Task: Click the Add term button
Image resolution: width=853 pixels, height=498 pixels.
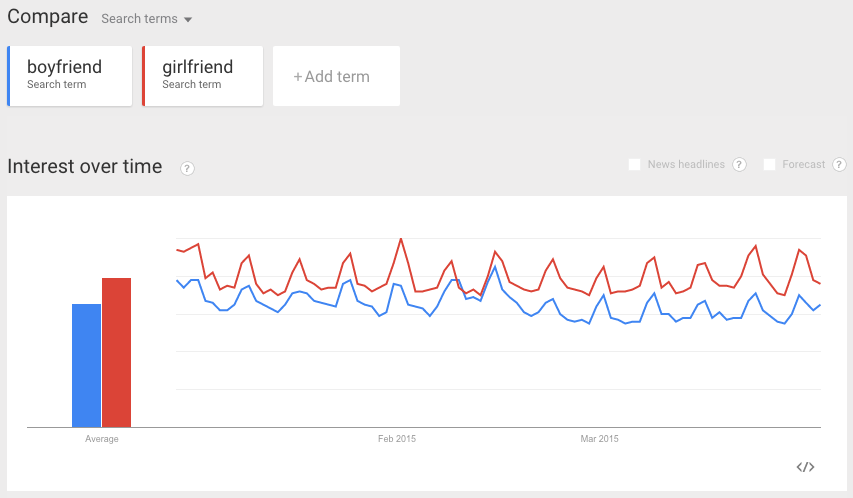Action: 336,76
